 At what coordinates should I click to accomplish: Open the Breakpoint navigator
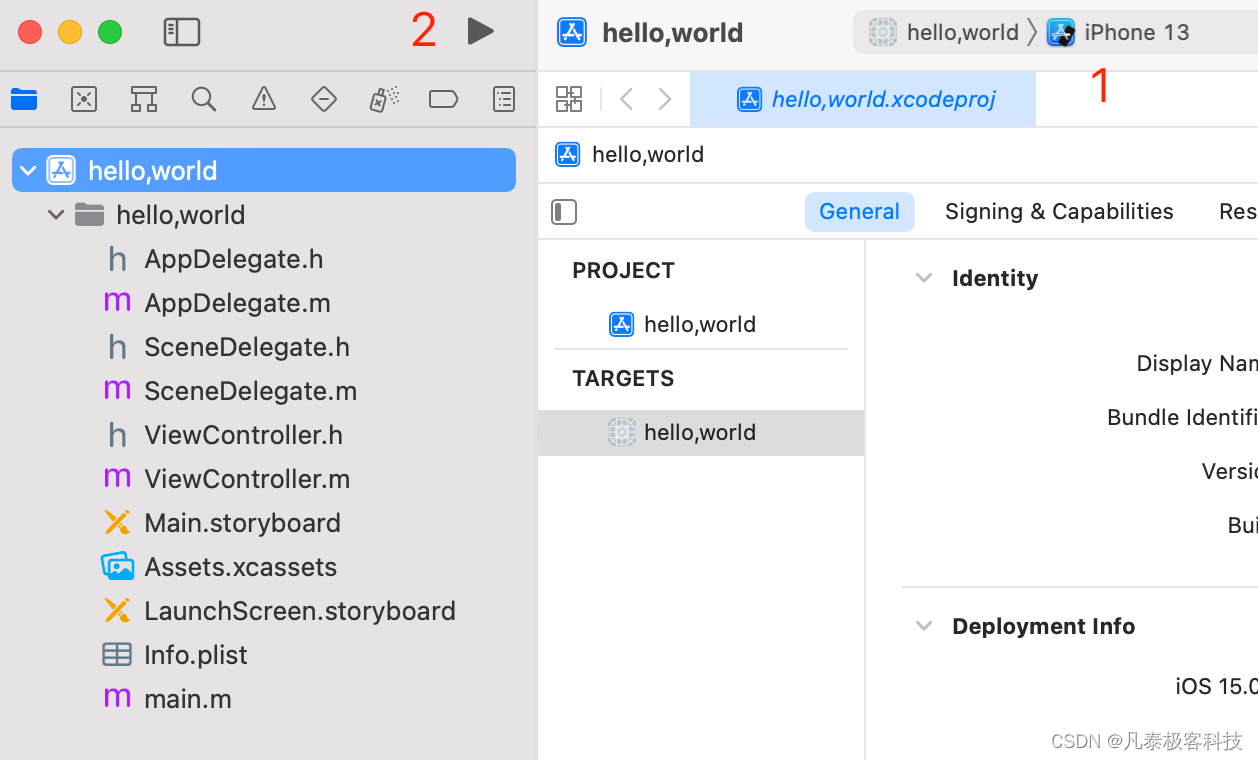click(443, 99)
